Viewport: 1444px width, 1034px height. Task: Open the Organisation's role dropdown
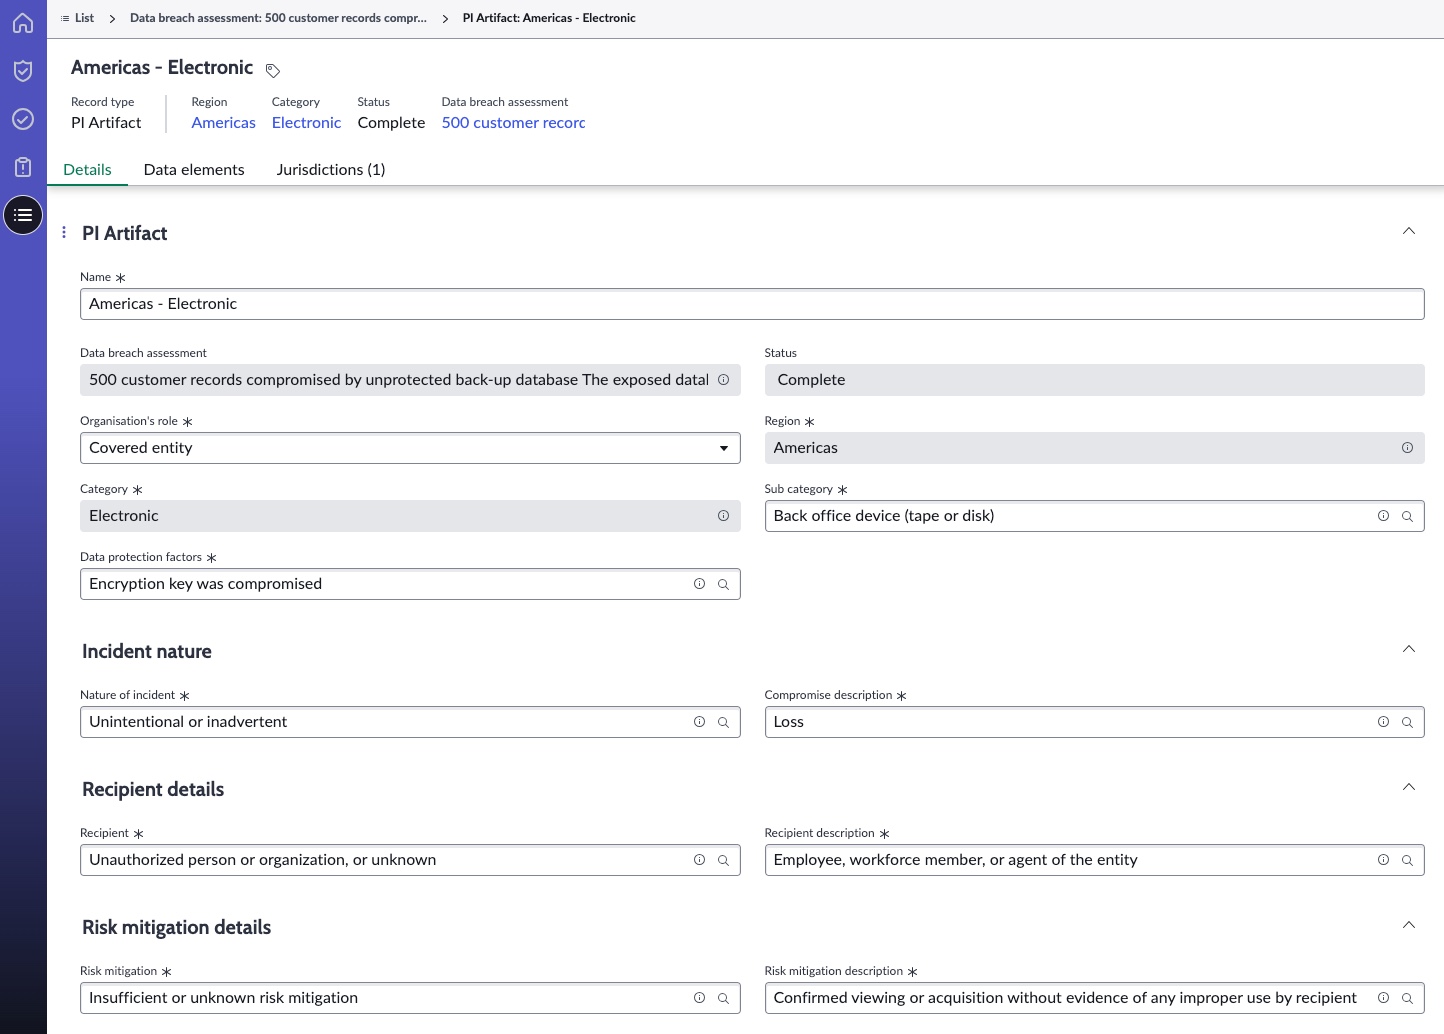click(410, 448)
